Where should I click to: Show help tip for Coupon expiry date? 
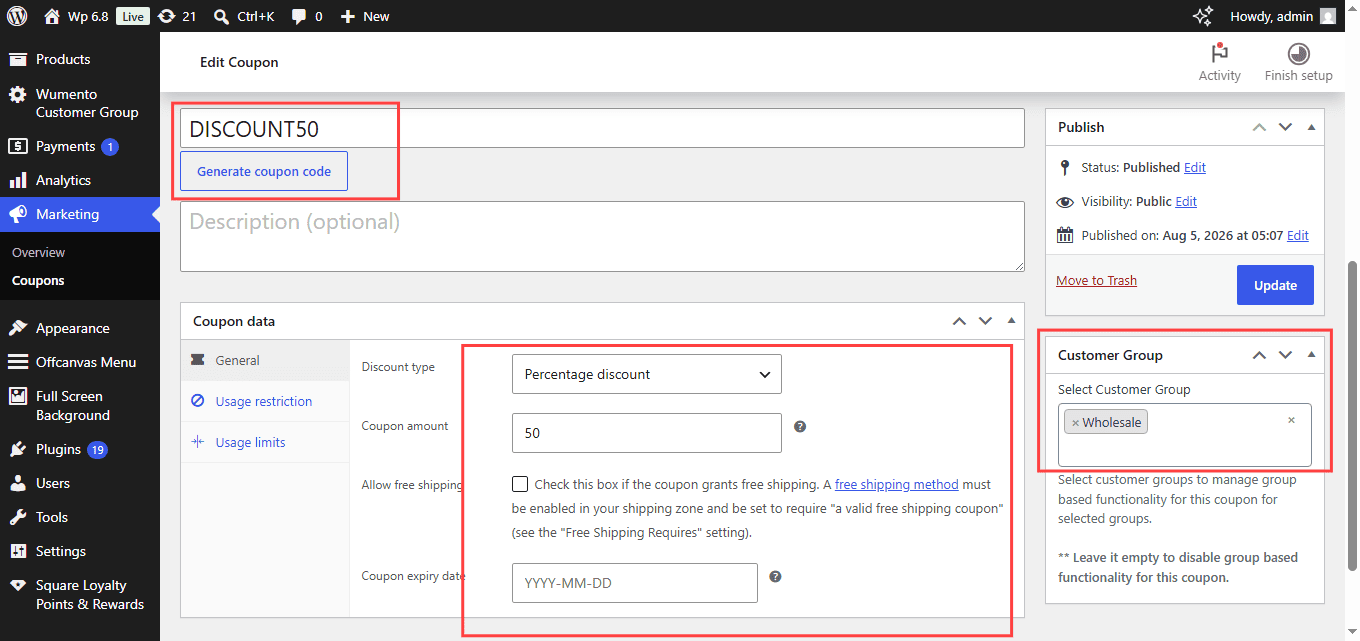775,576
